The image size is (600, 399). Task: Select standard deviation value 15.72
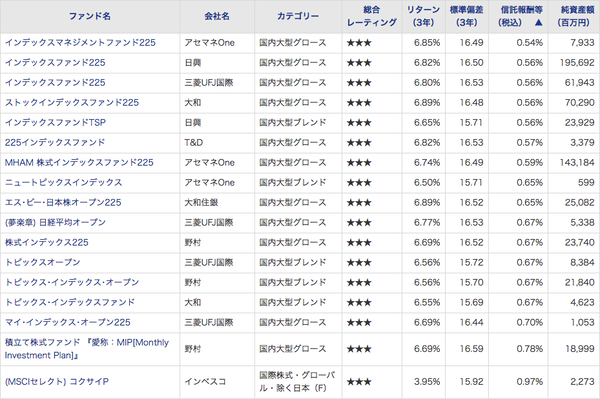(471, 262)
